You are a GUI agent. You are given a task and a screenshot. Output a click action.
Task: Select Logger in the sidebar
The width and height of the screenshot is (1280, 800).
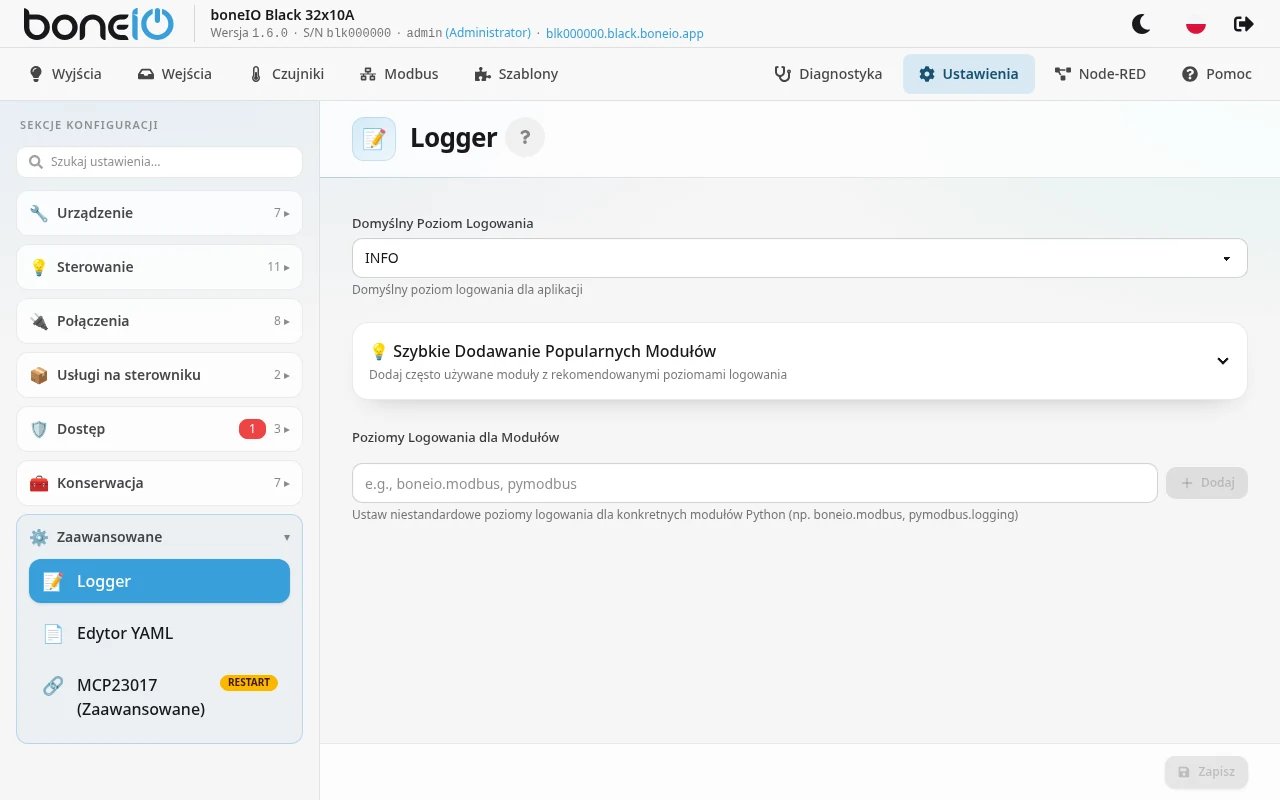tap(159, 581)
